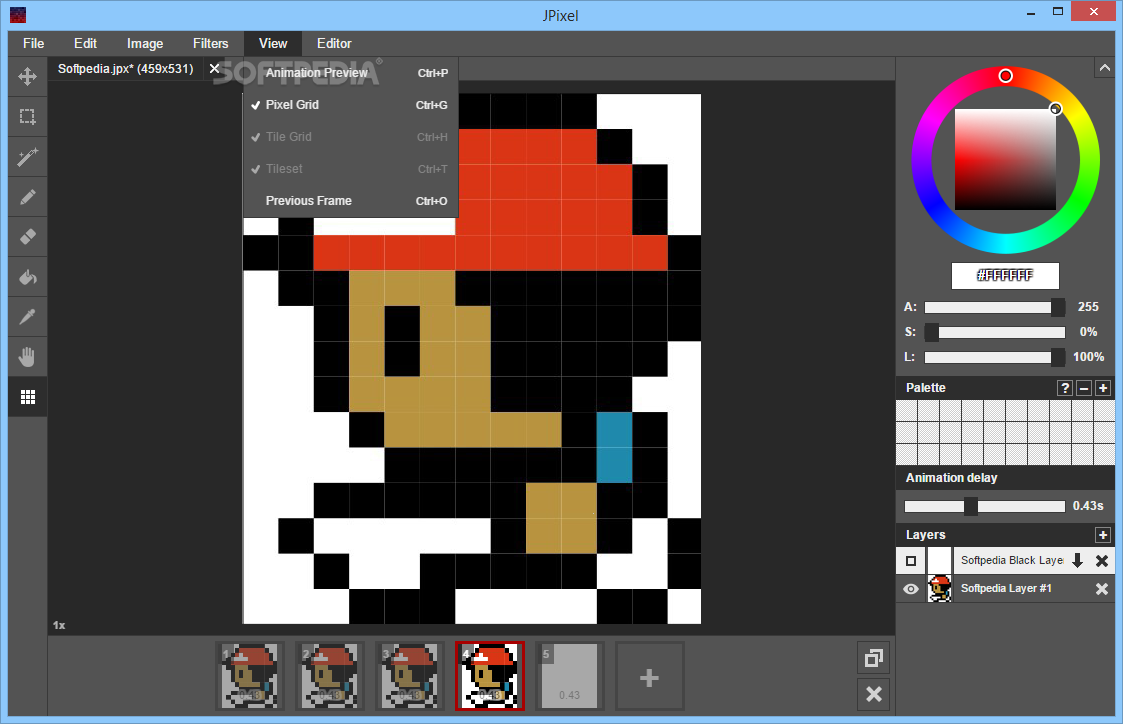Toggle Tileset menu option
Viewport: 1123px width, 724px height.
350,169
